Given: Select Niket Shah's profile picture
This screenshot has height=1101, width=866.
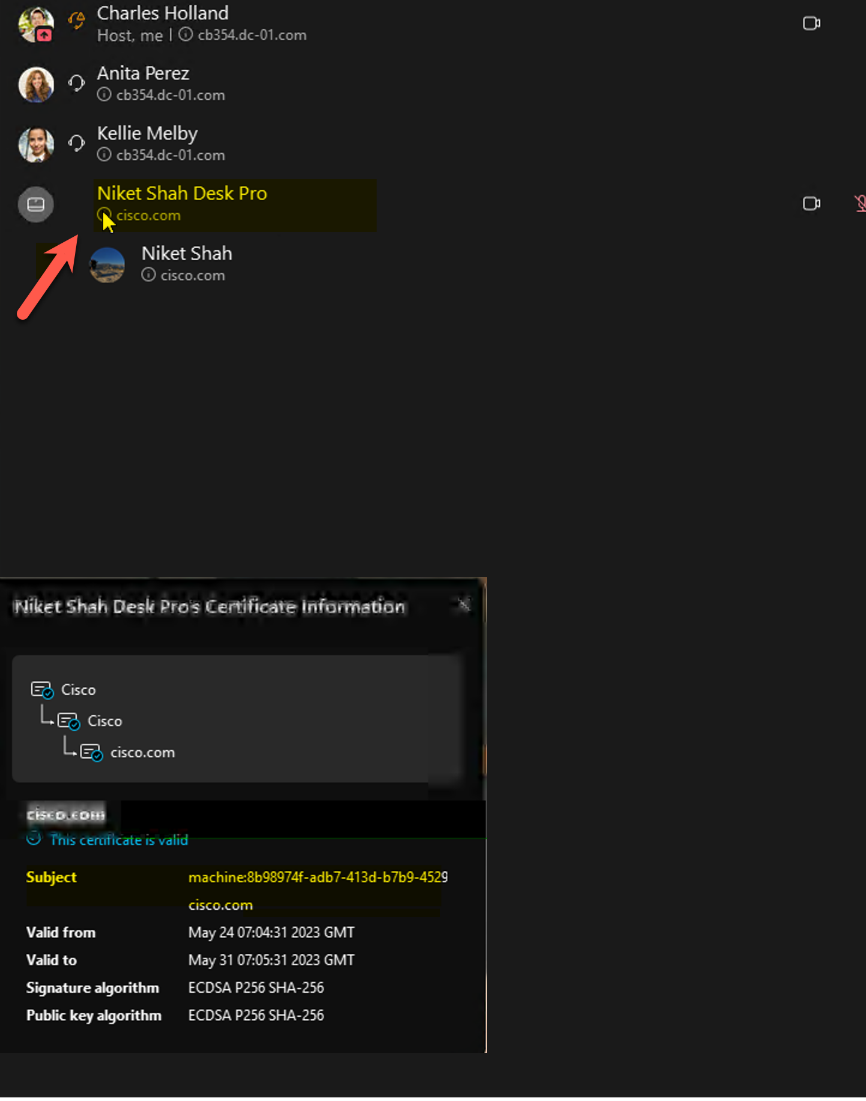Looking at the screenshot, I should point(107,265).
